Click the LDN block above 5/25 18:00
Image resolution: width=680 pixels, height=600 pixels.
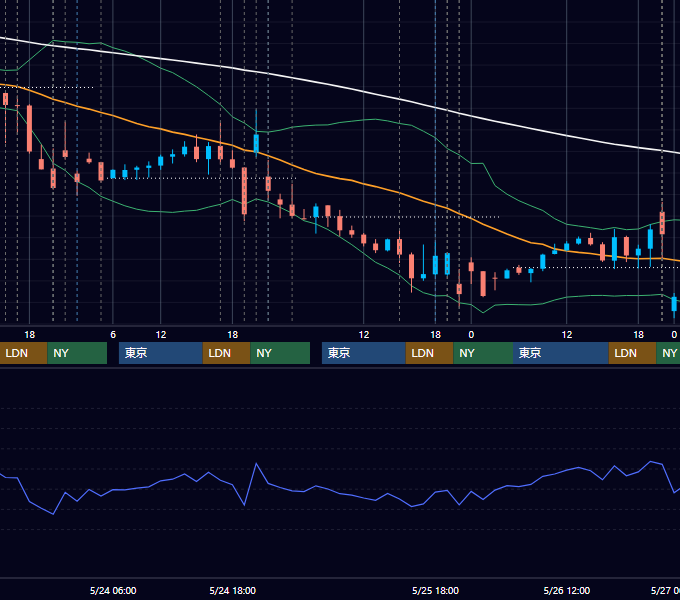tap(429, 353)
